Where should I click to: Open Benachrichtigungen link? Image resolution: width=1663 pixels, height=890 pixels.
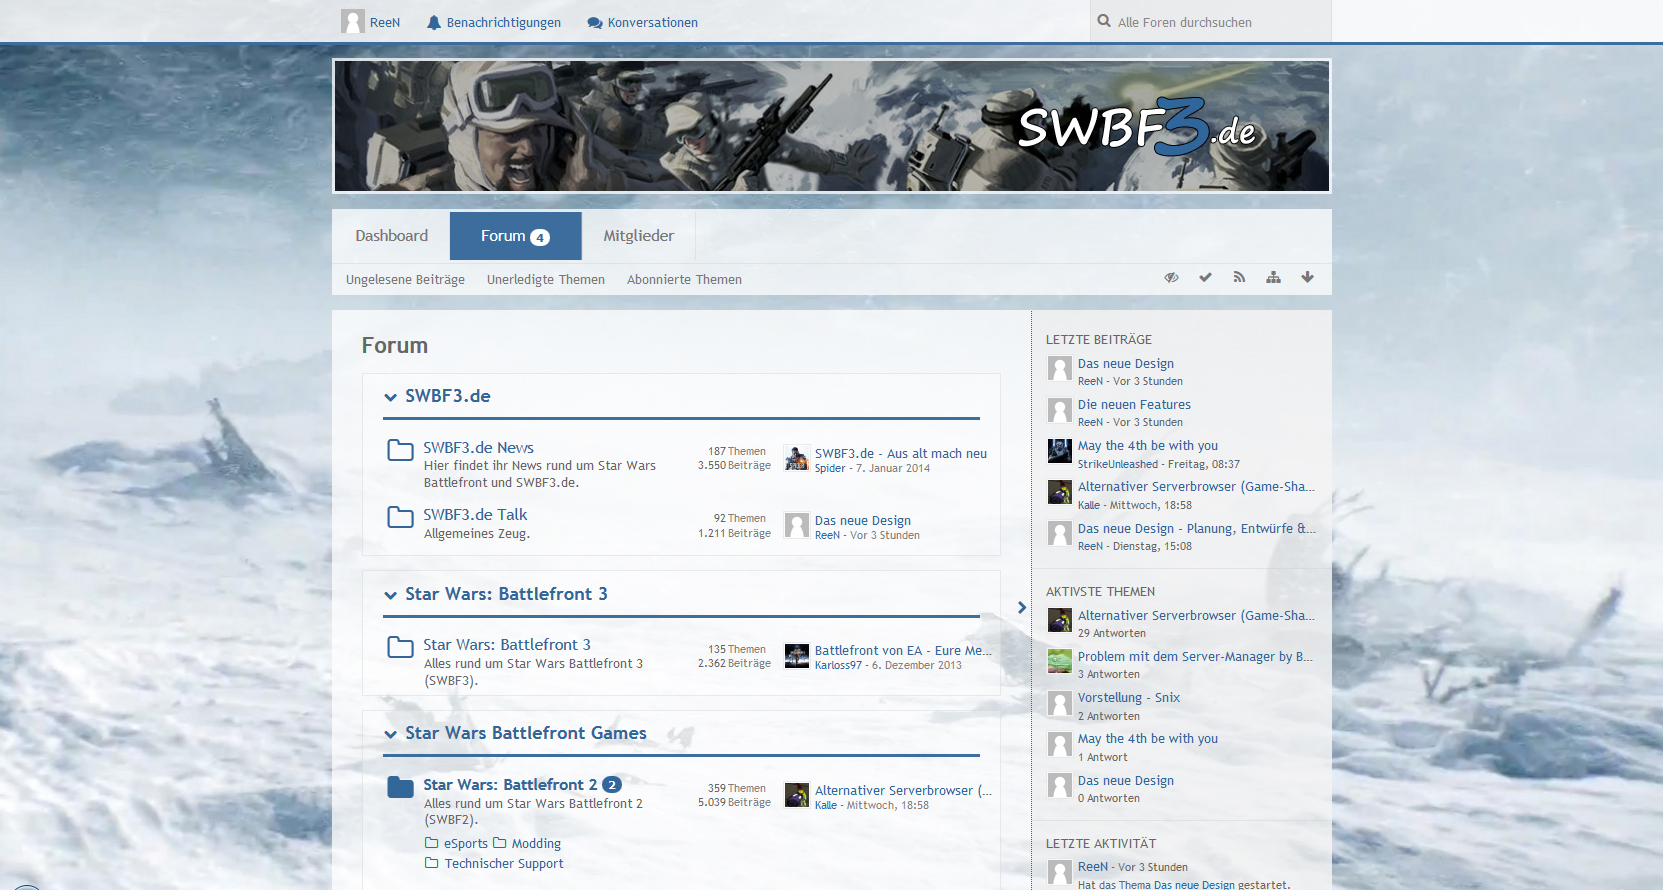[503, 23]
